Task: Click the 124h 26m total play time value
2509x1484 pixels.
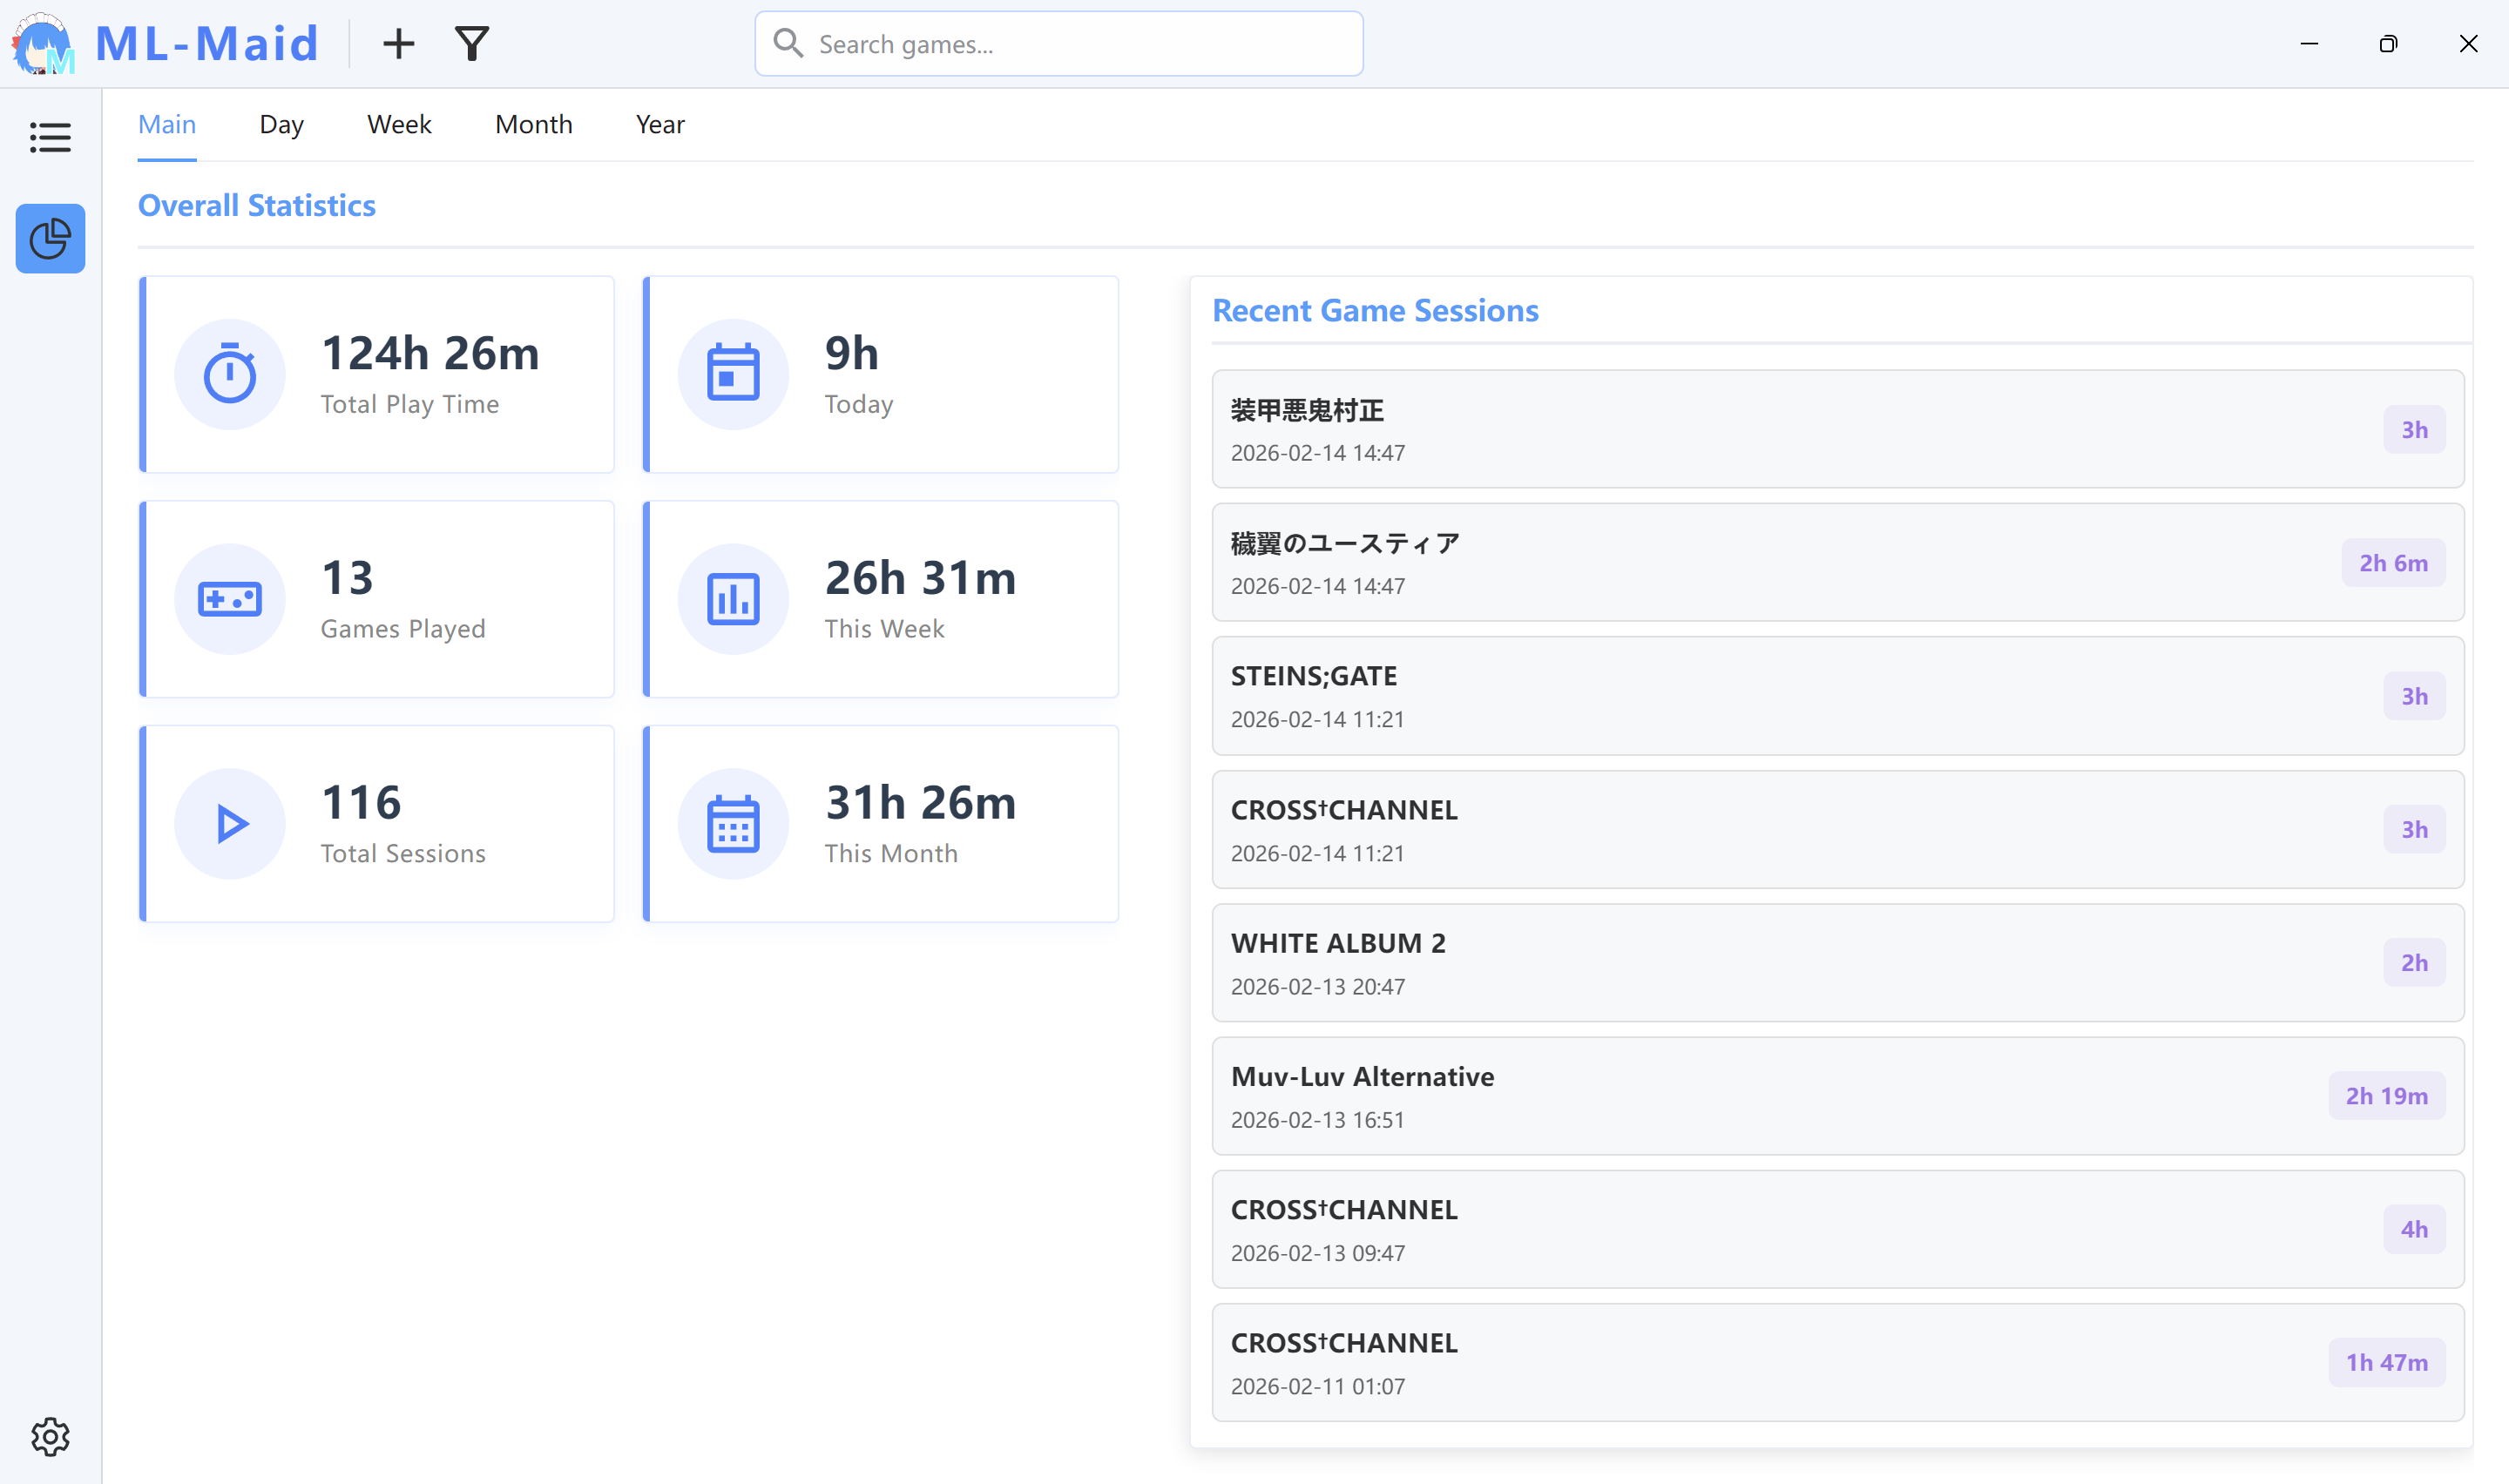Action: click(430, 353)
